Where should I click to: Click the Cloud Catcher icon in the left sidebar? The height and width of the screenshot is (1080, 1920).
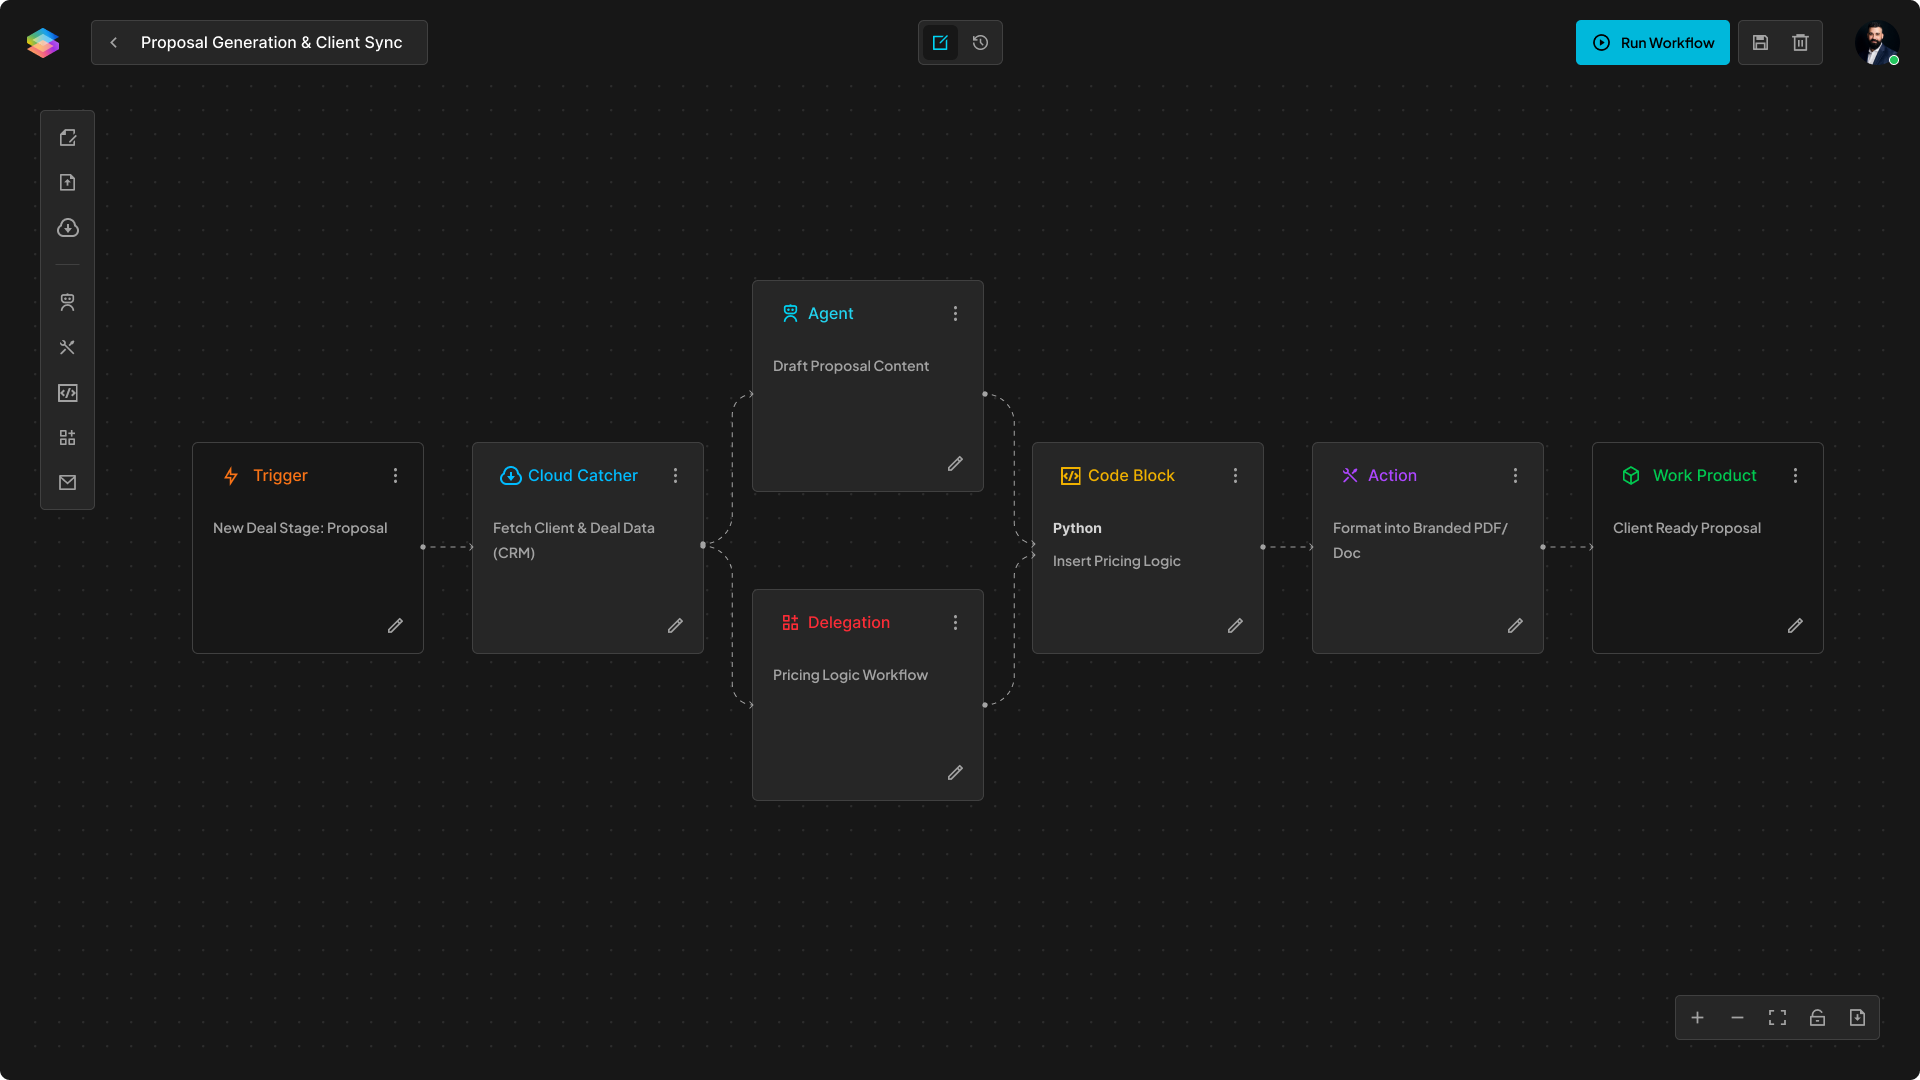pos(67,228)
